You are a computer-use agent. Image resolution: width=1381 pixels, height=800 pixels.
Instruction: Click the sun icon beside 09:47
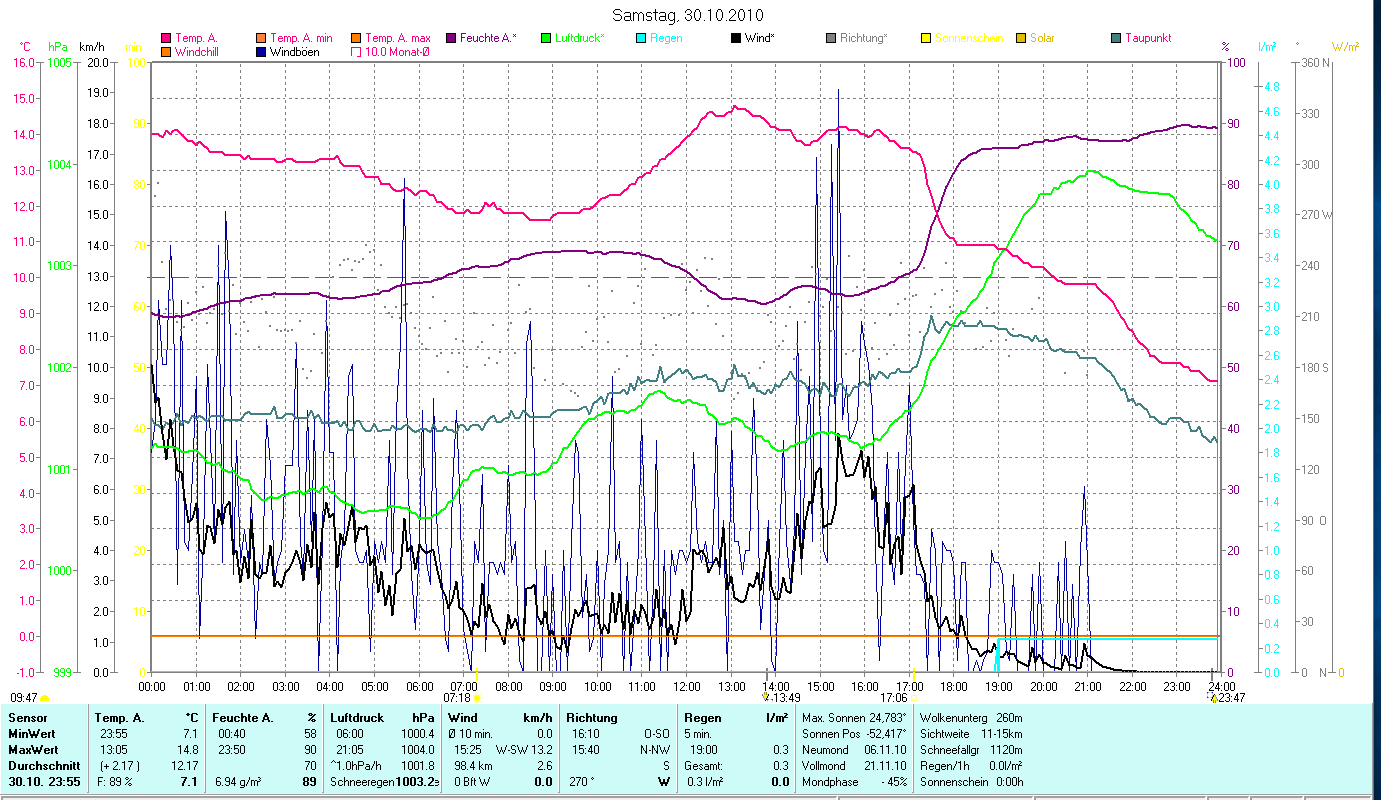[x=44, y=698]
